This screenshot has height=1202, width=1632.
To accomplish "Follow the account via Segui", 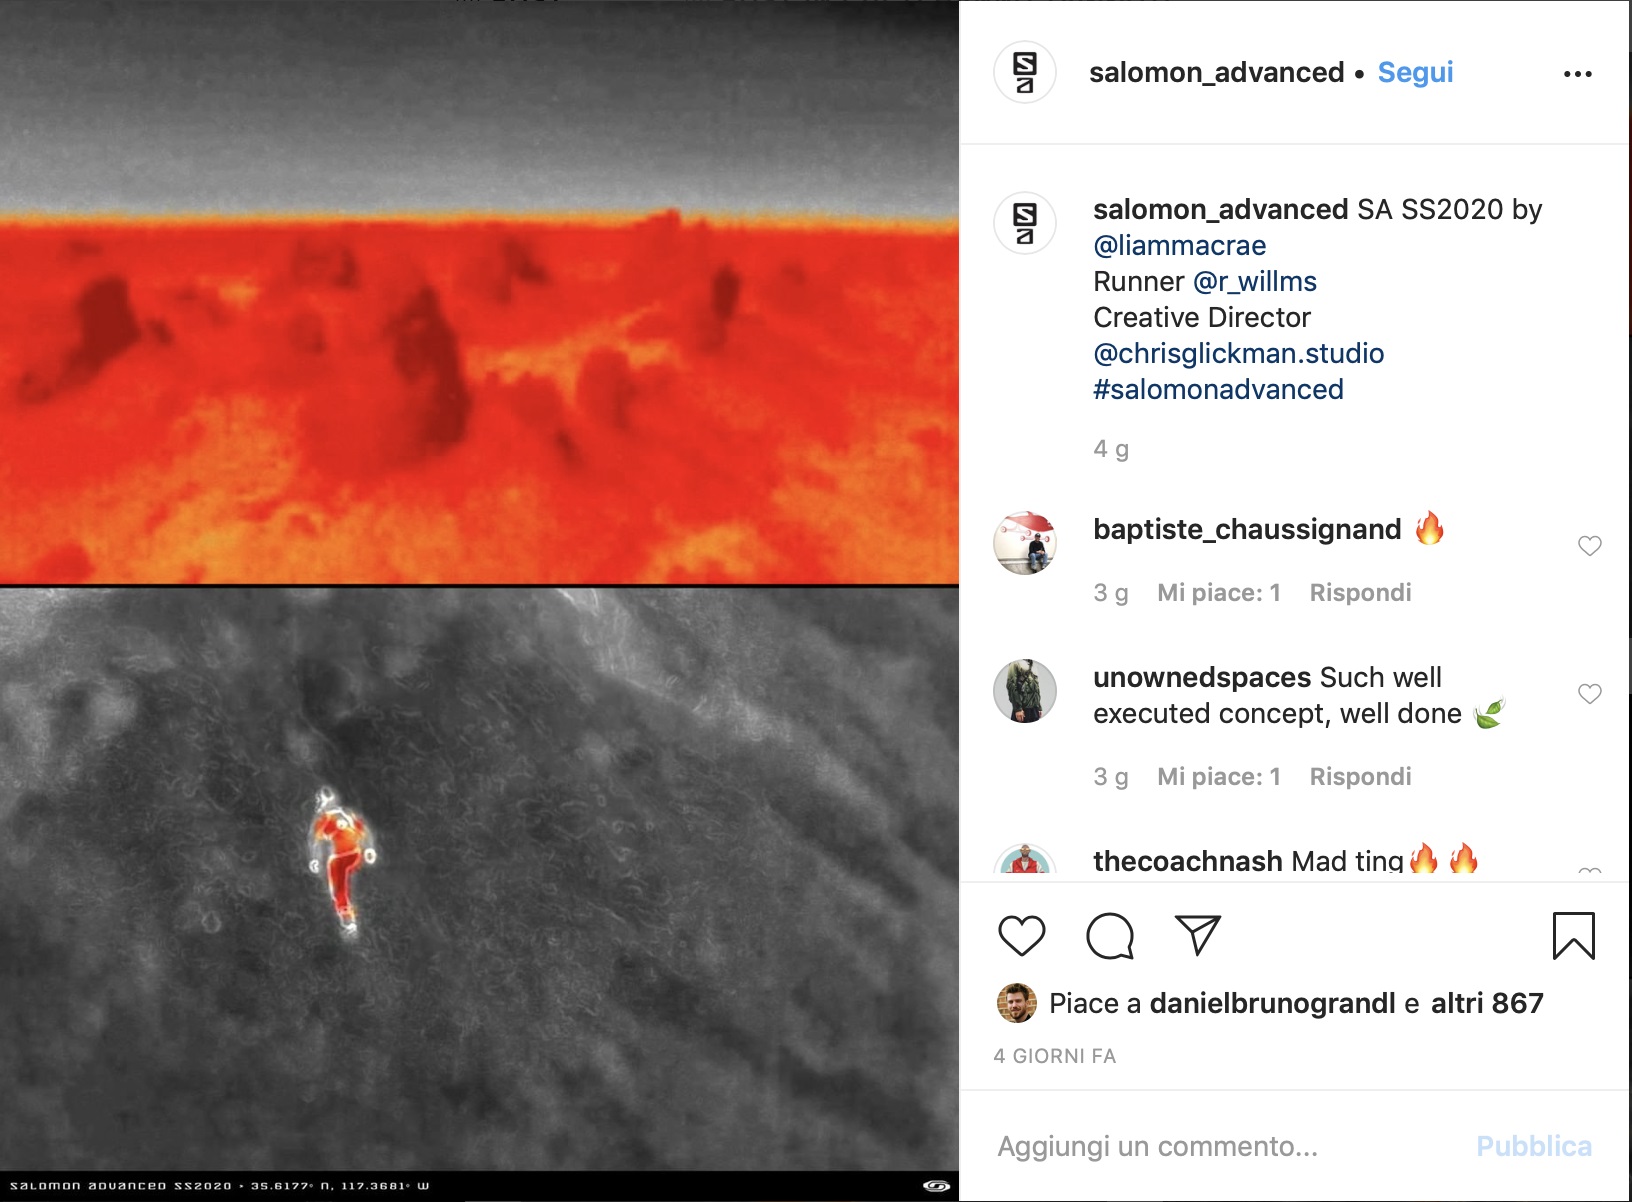I will click(1415, 72).
